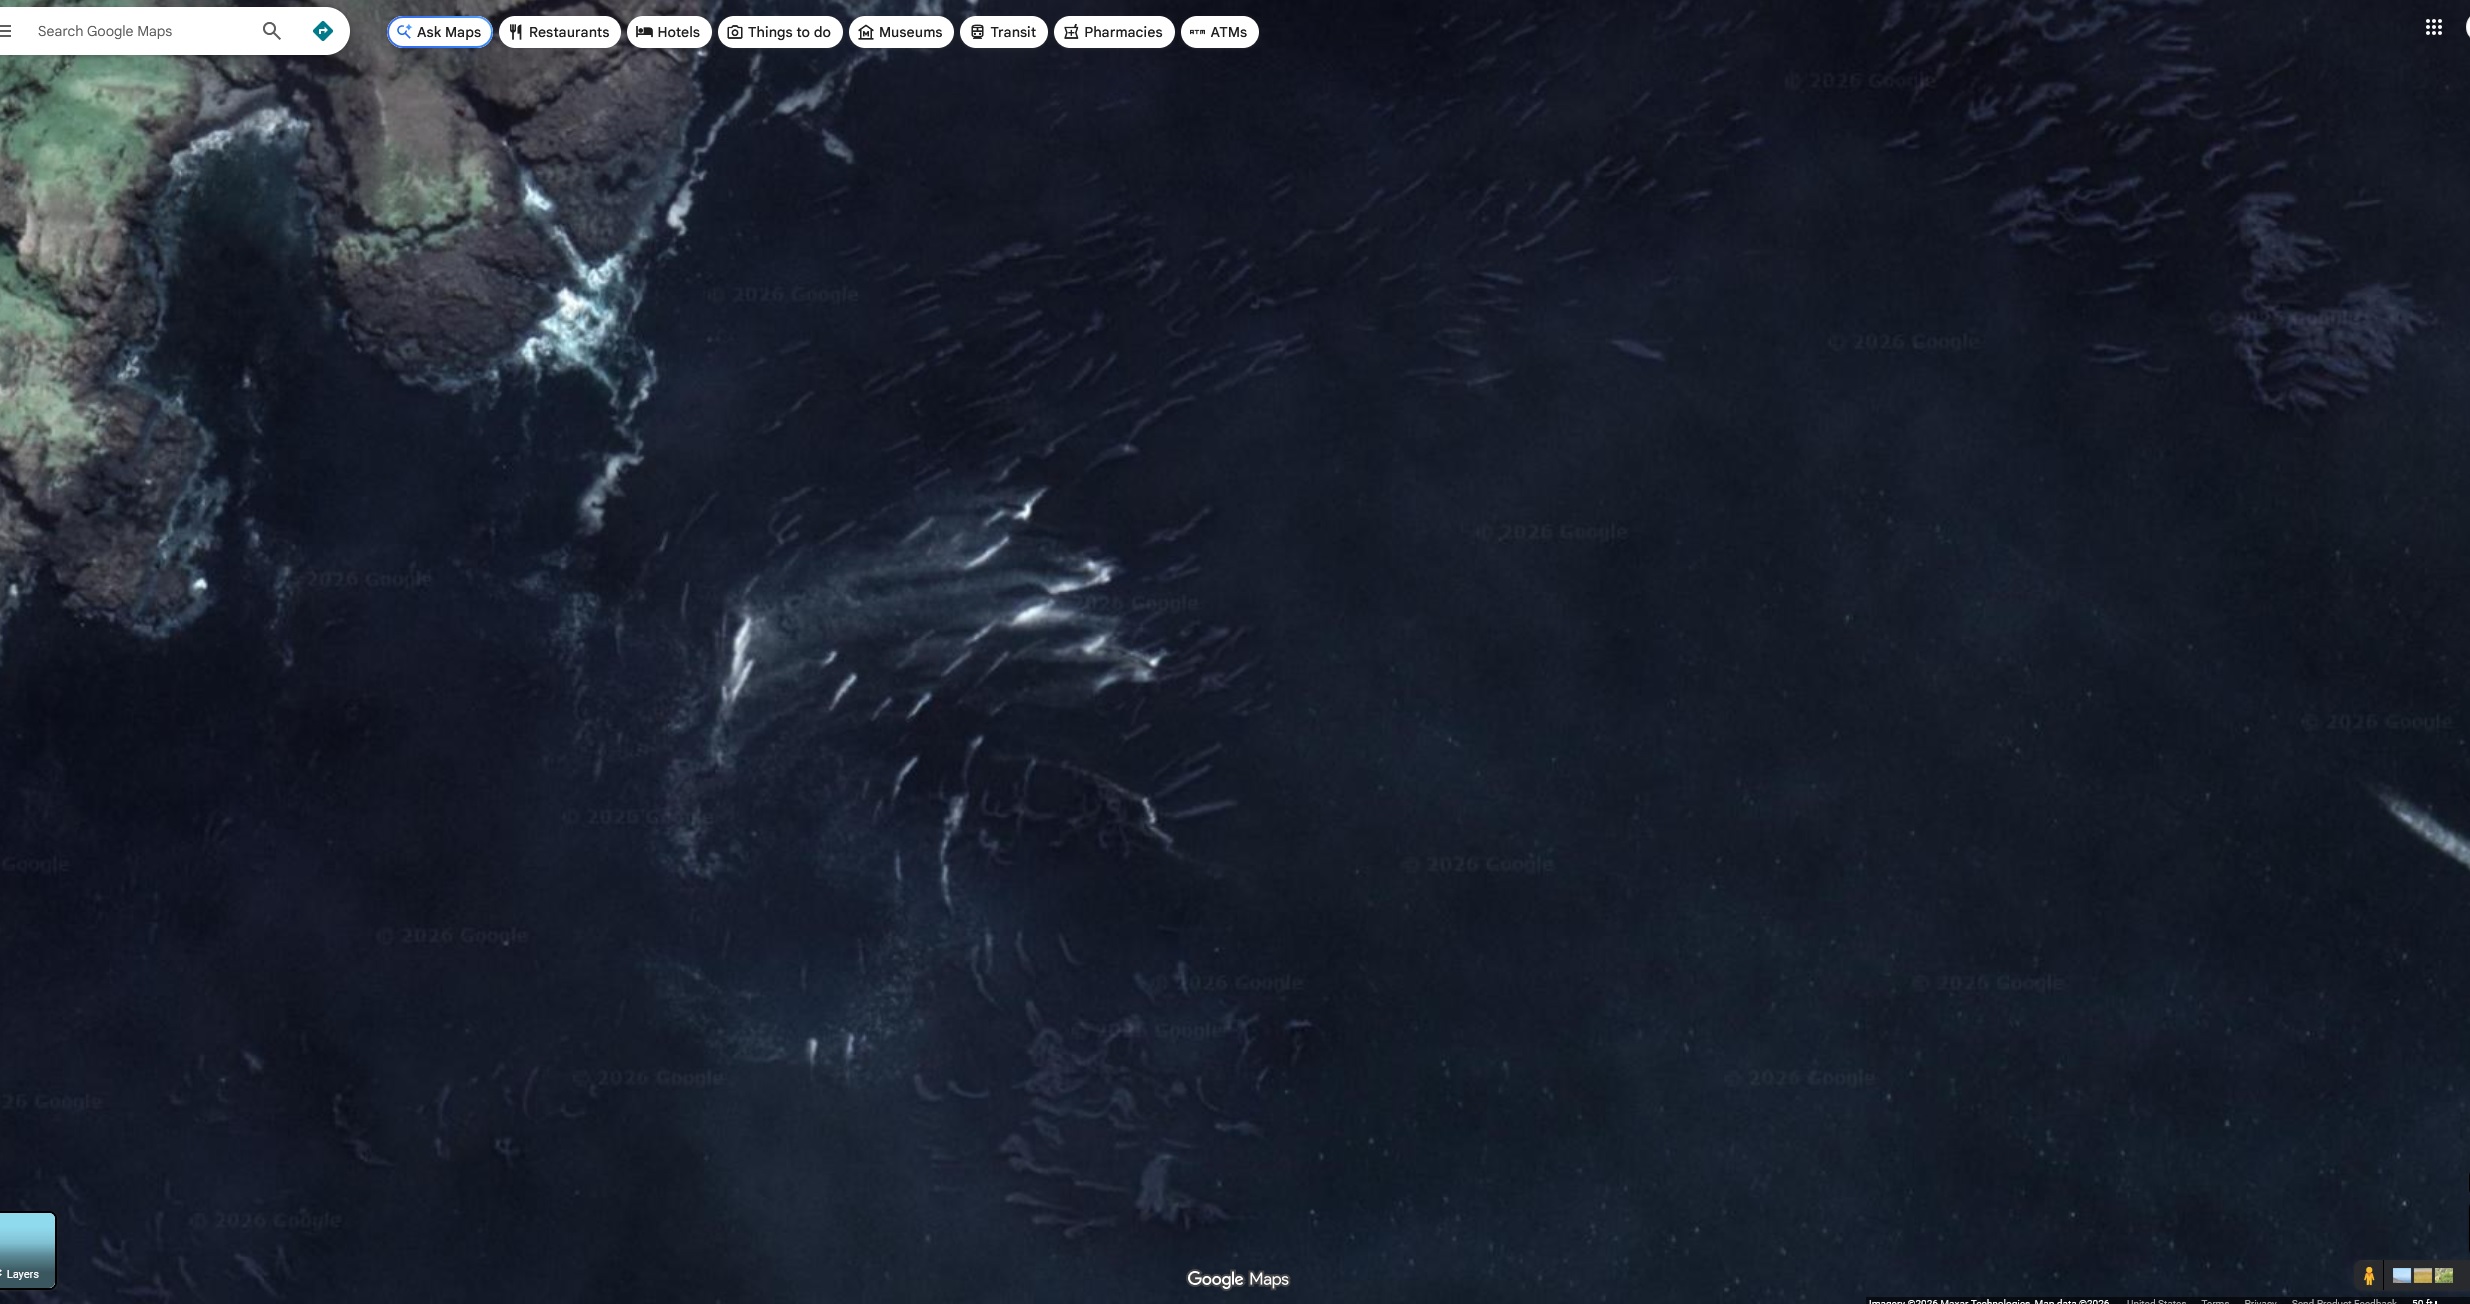Select the ATMs chip

pos(1218,32)
